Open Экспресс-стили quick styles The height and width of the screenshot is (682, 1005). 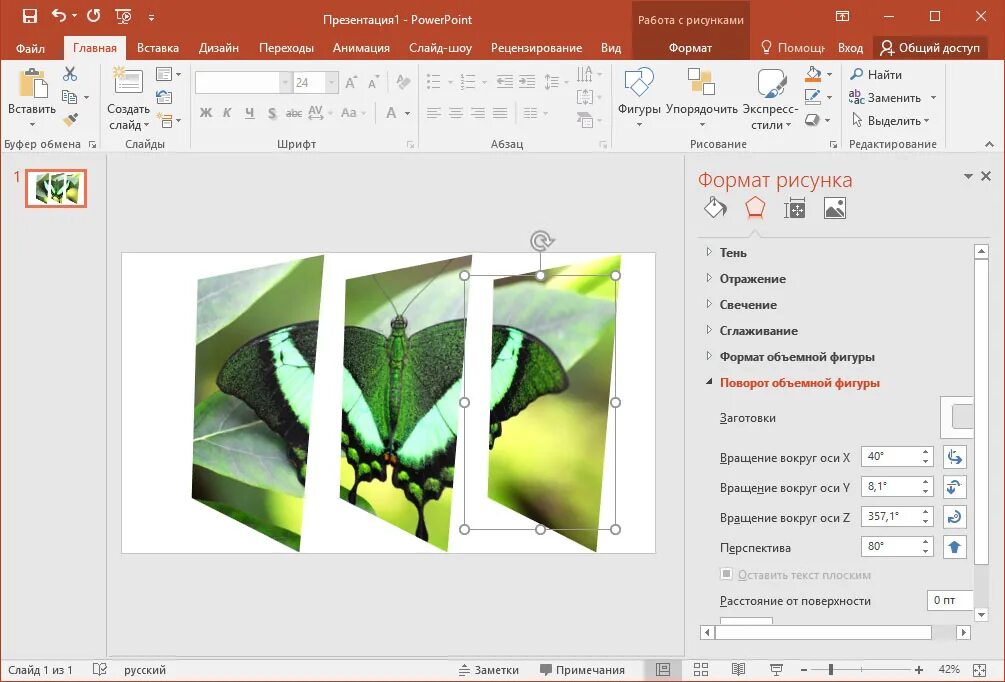770,99
